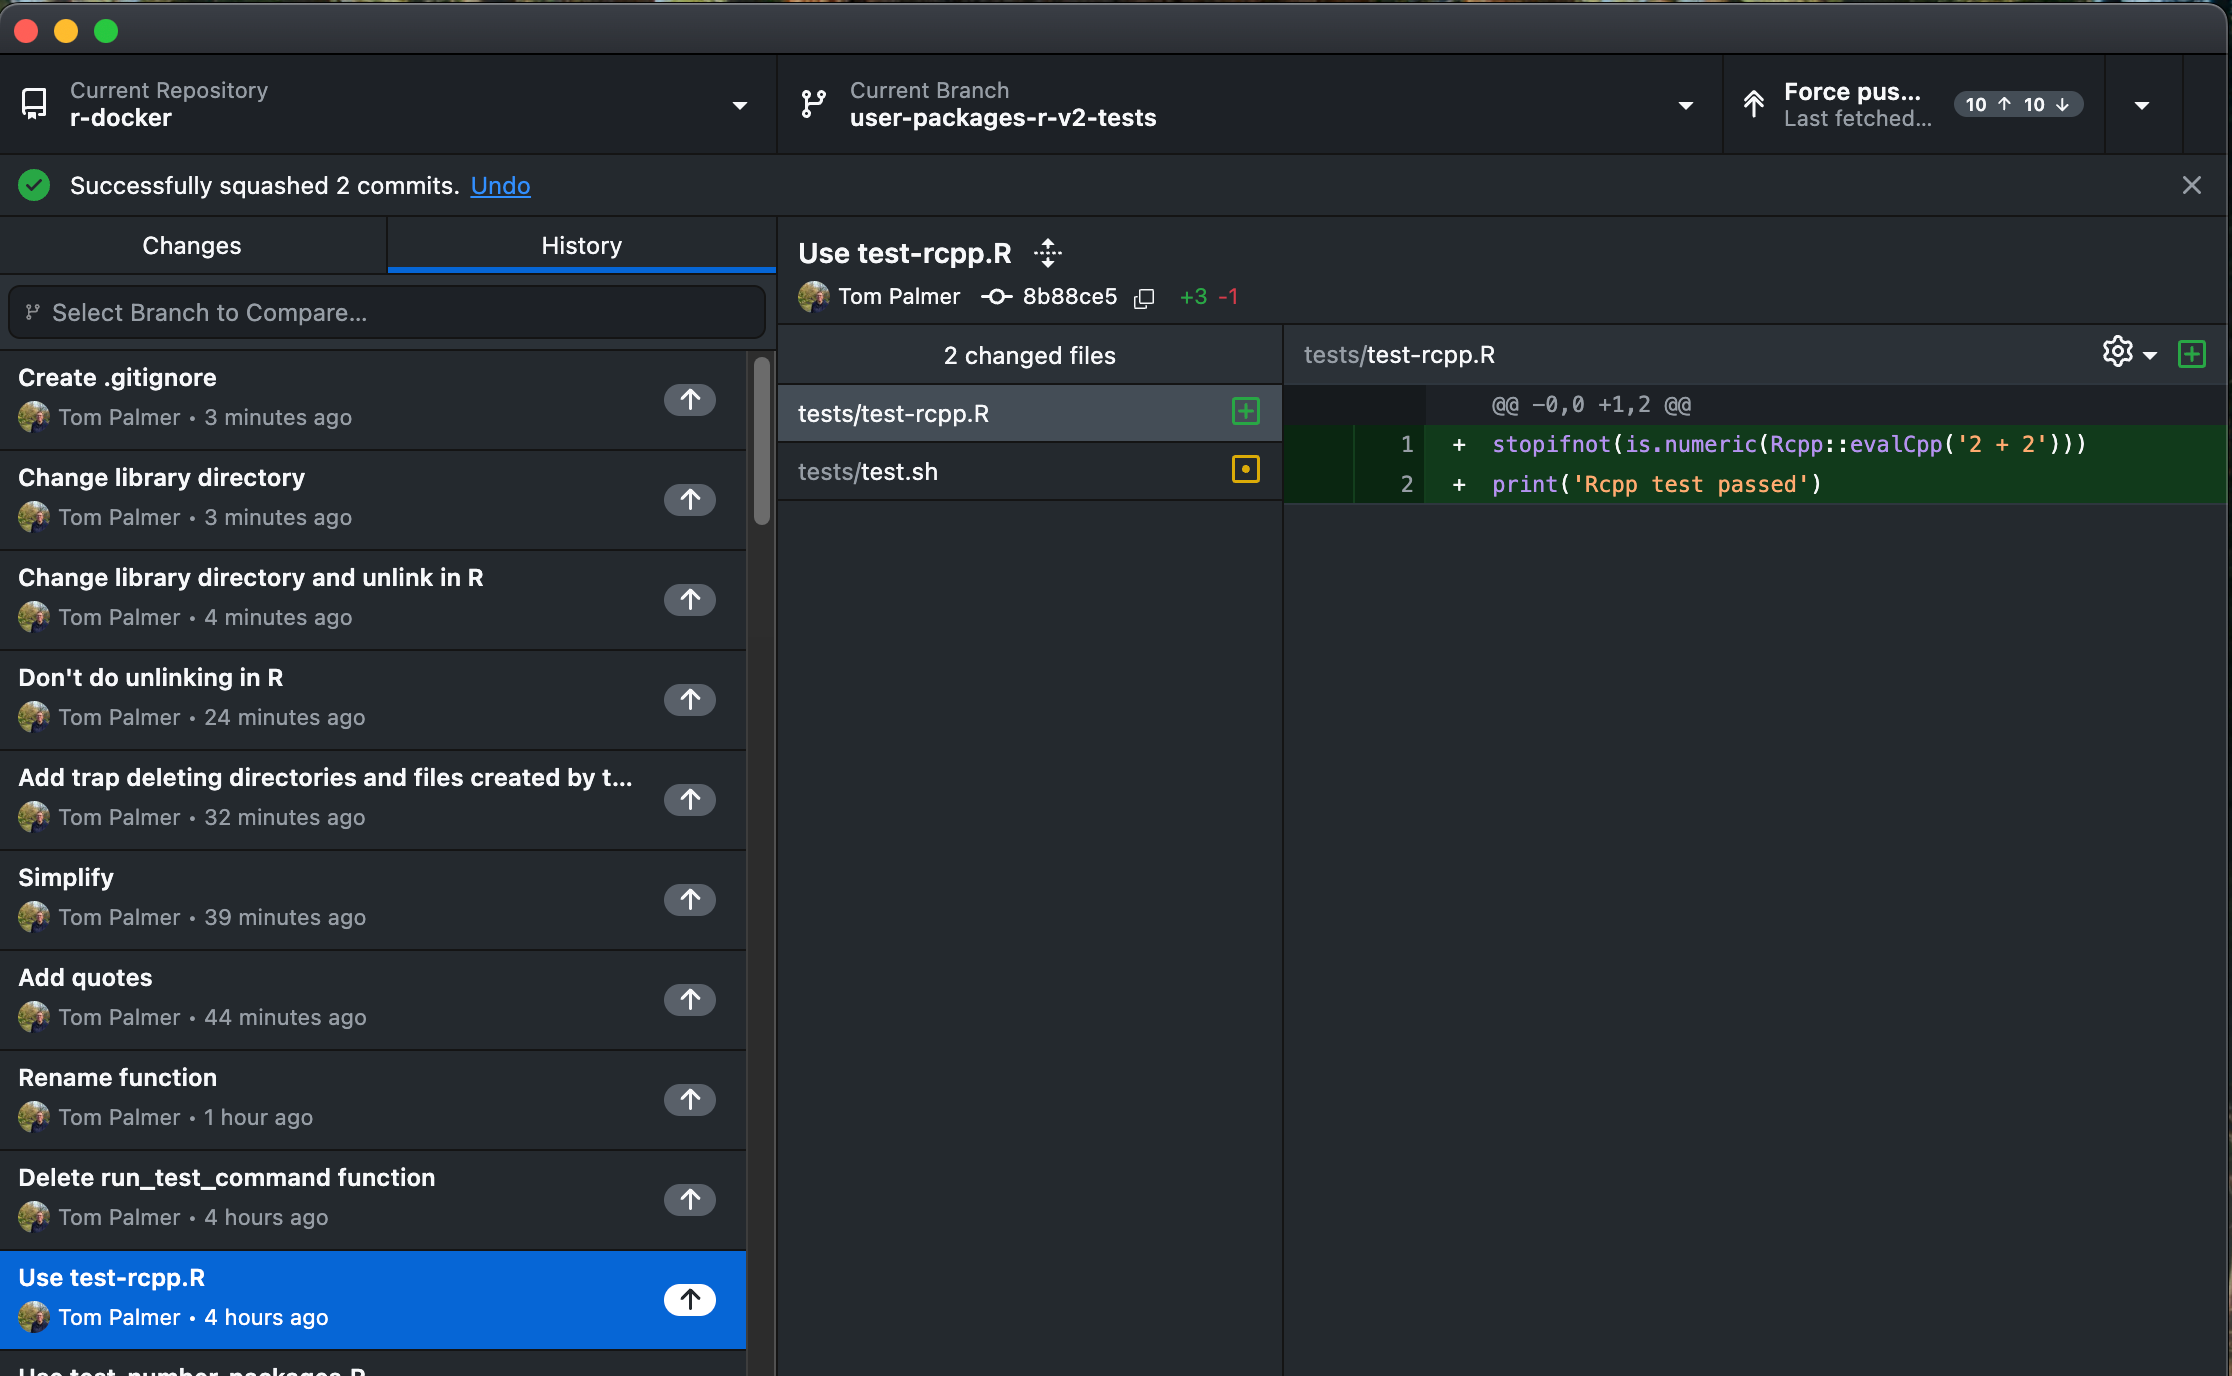Click the current branch icon
This screenshot has height=1376, width=2232.
[811, 102]
